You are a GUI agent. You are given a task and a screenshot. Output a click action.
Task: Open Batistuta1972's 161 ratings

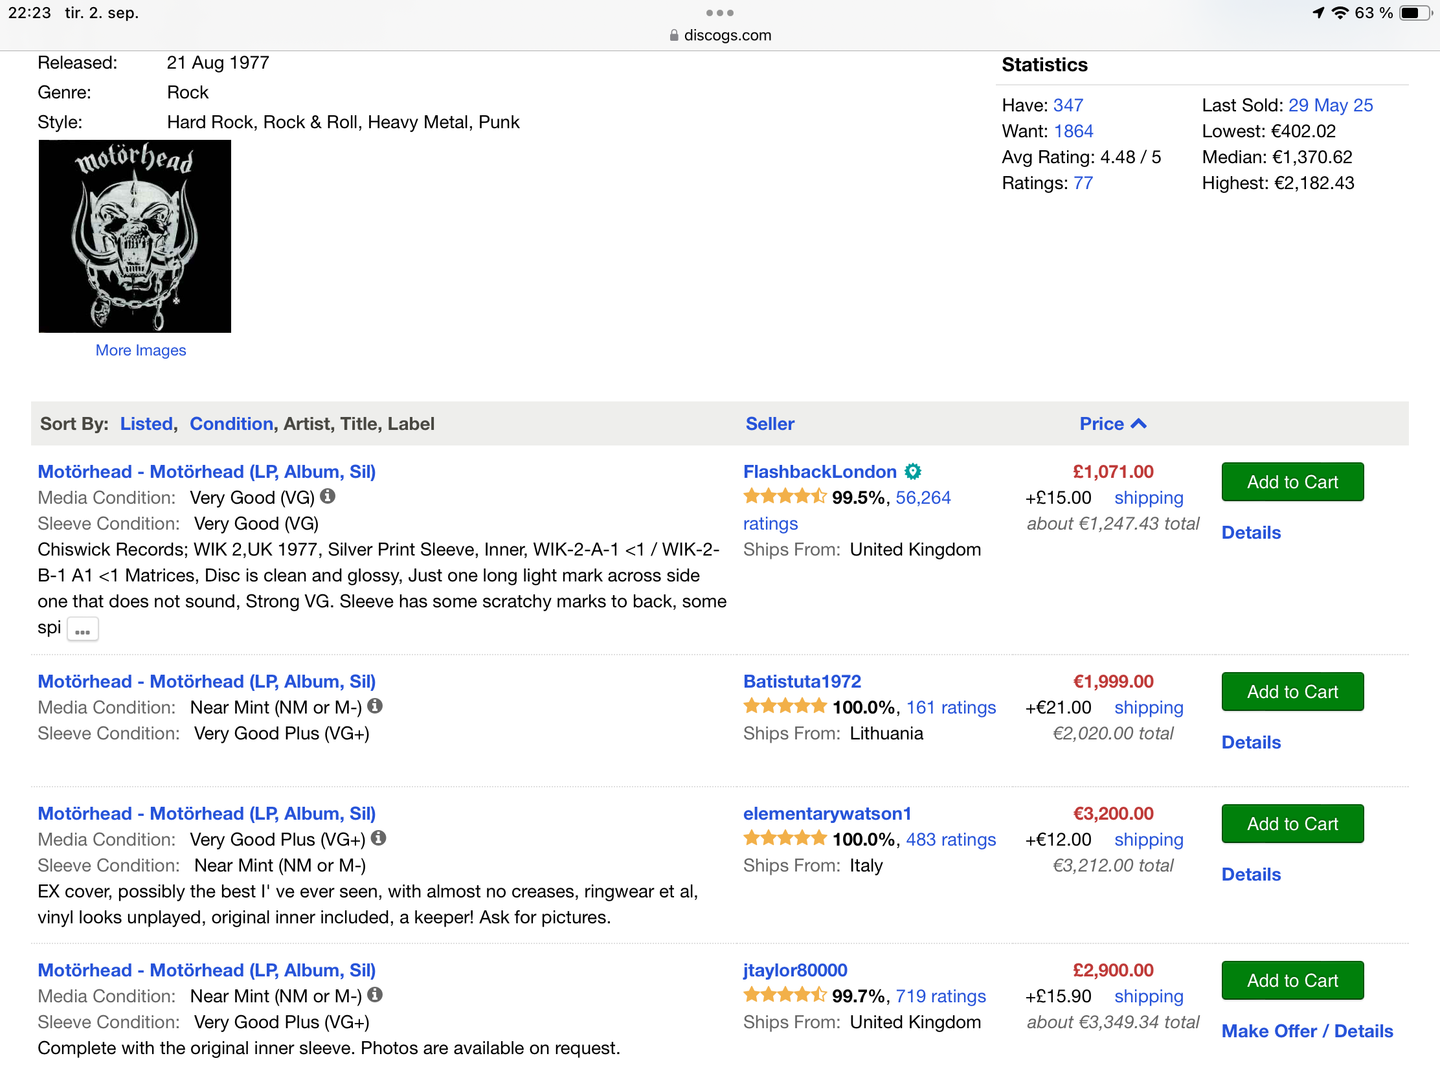(x=951, y=708)
